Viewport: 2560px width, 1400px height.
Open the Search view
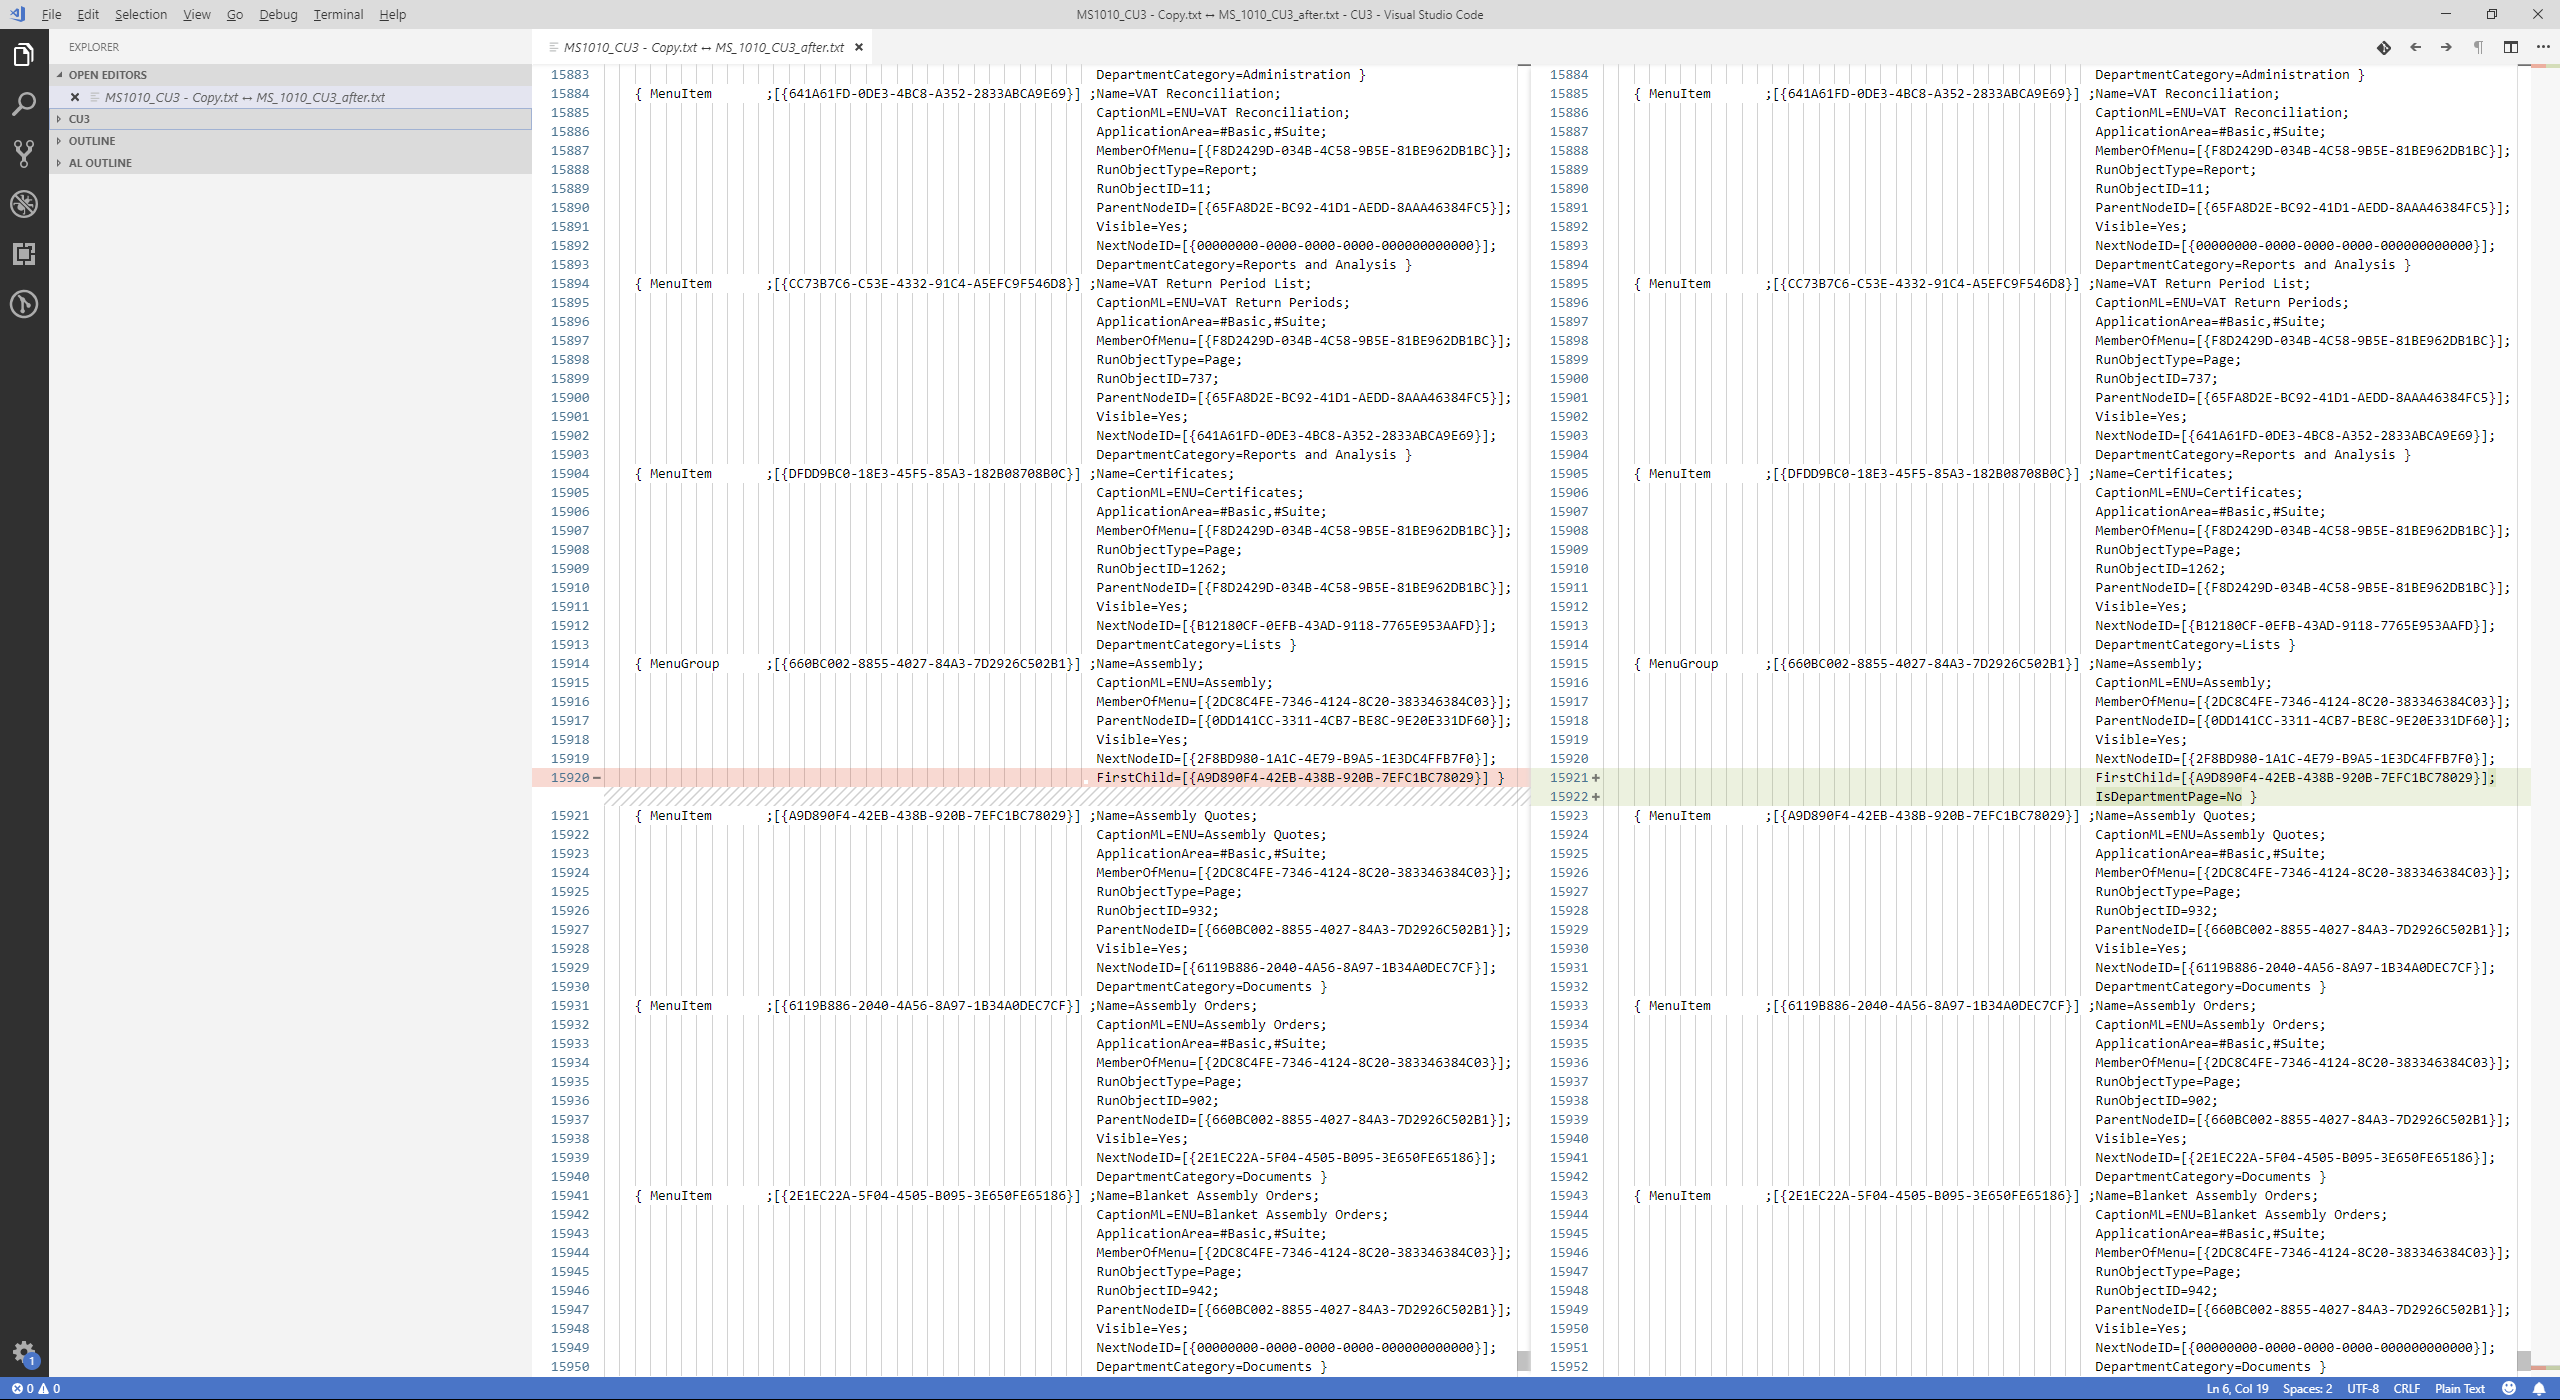point(24,104)
